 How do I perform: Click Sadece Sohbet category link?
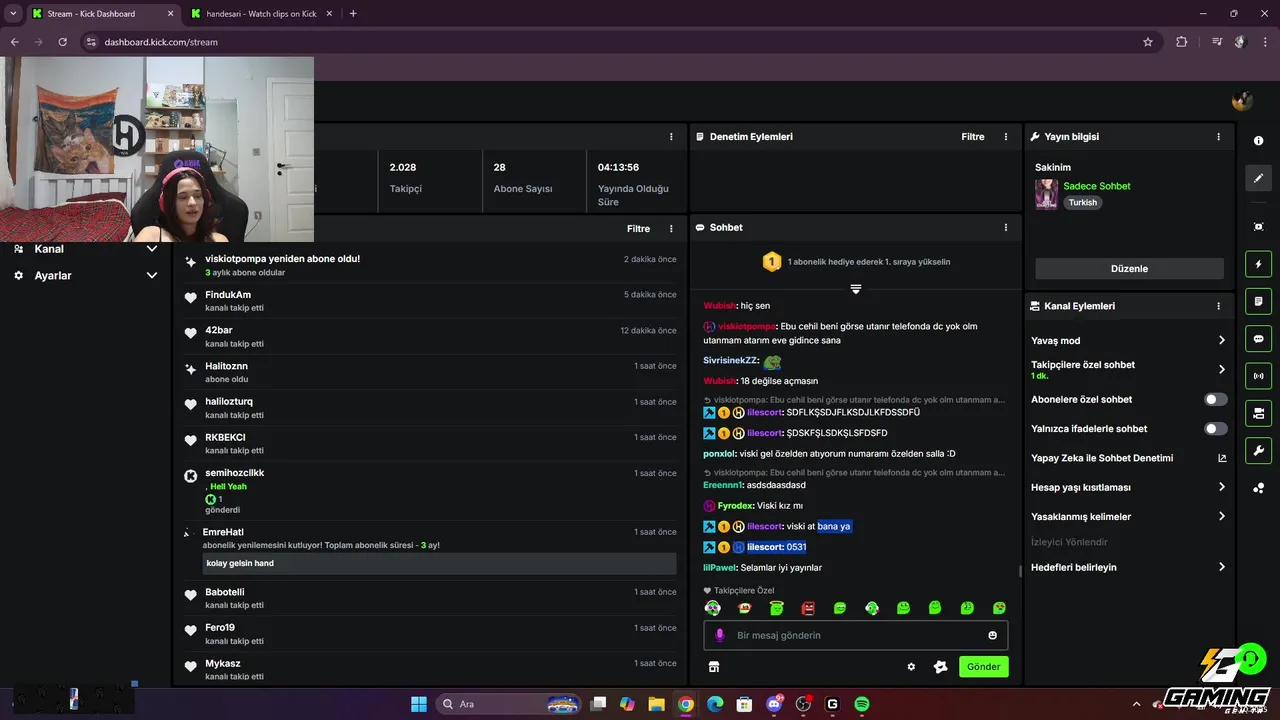click(1096, 186)
